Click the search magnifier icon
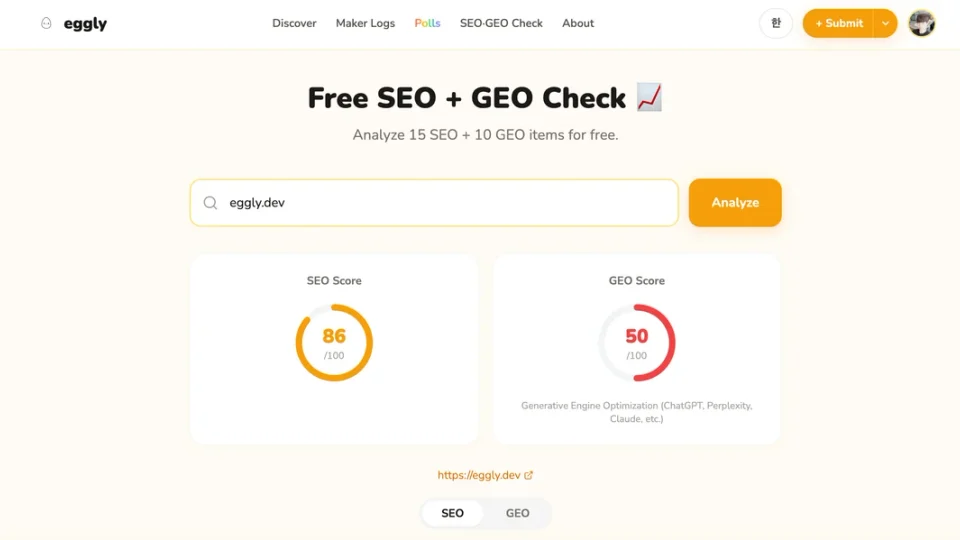Image resolution: width=960 pixels, height=540 pixels. tap(210, 203)
